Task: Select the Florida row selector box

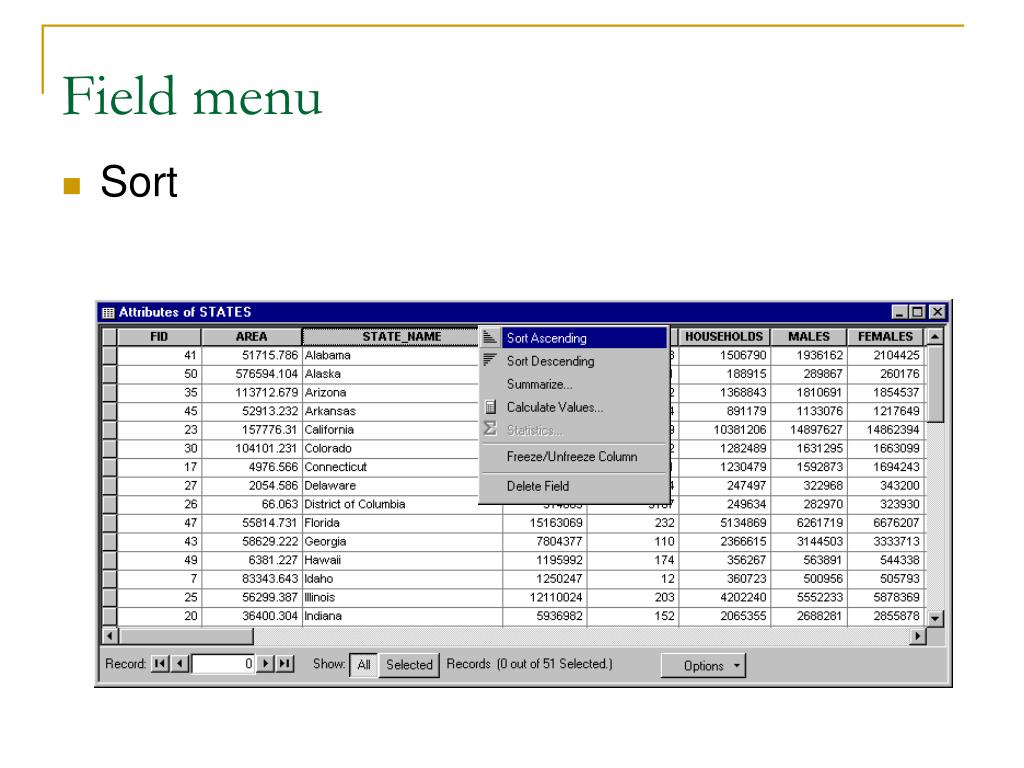Action: tap(109, 523)
